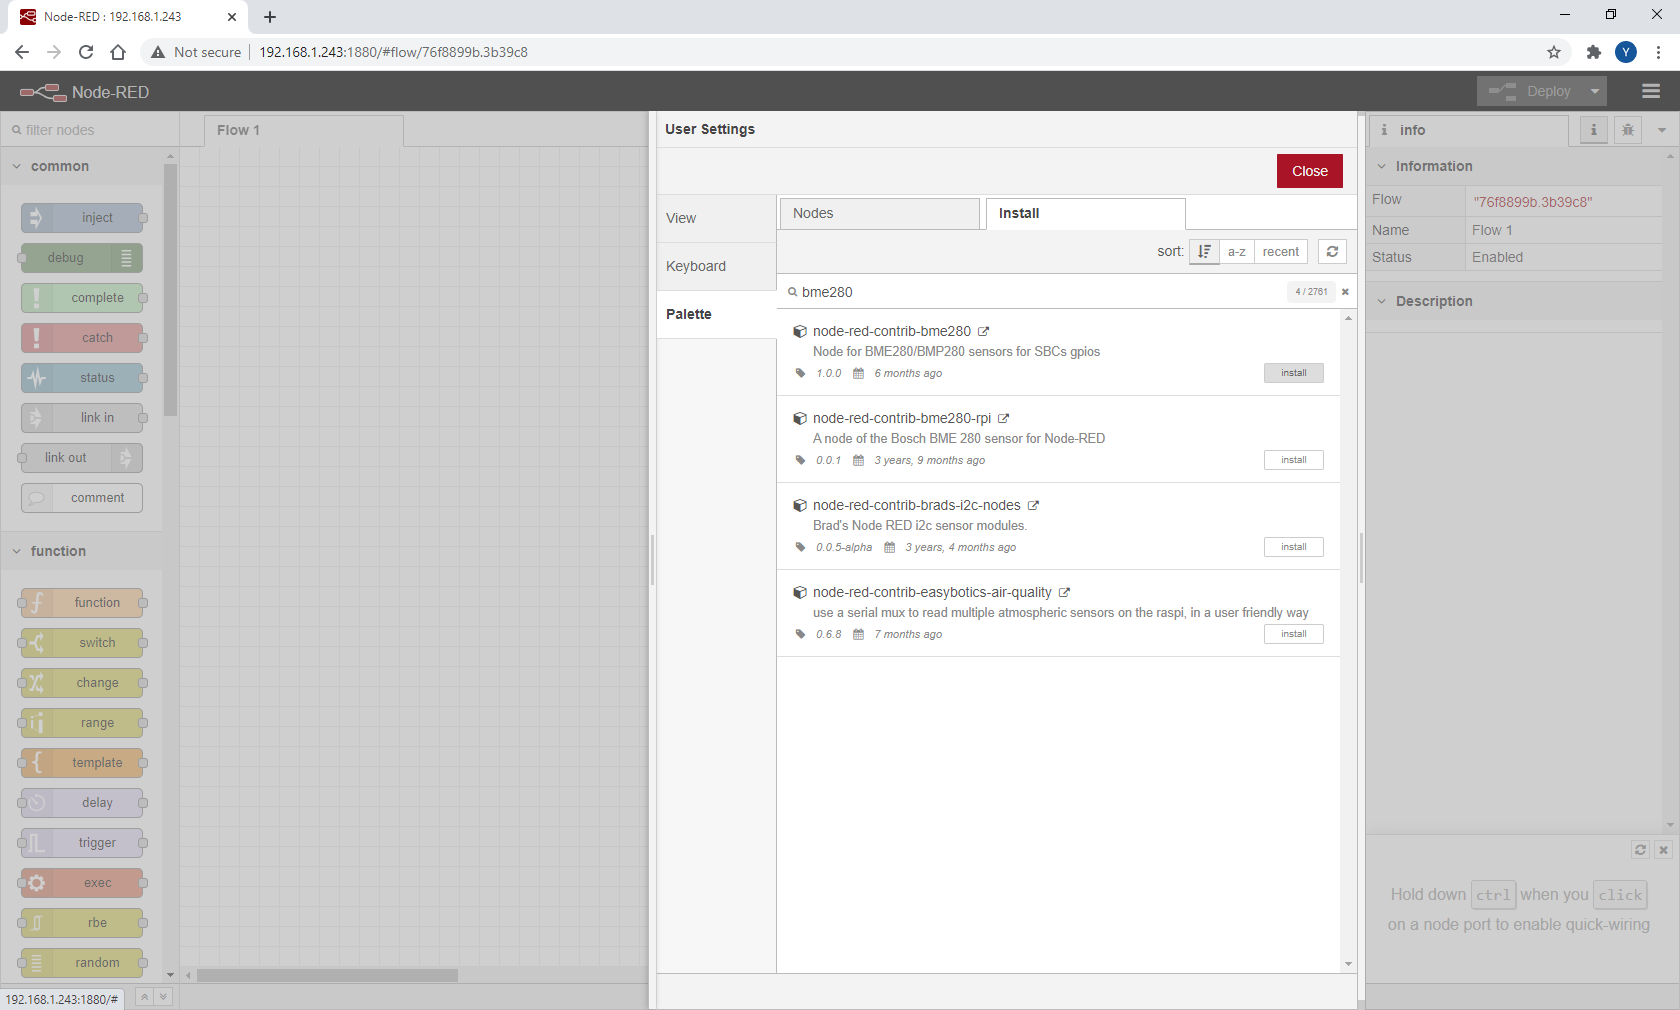Click the workspace horizontal scrollbar
The image size is (1680, 1010).
coord(327,975)
